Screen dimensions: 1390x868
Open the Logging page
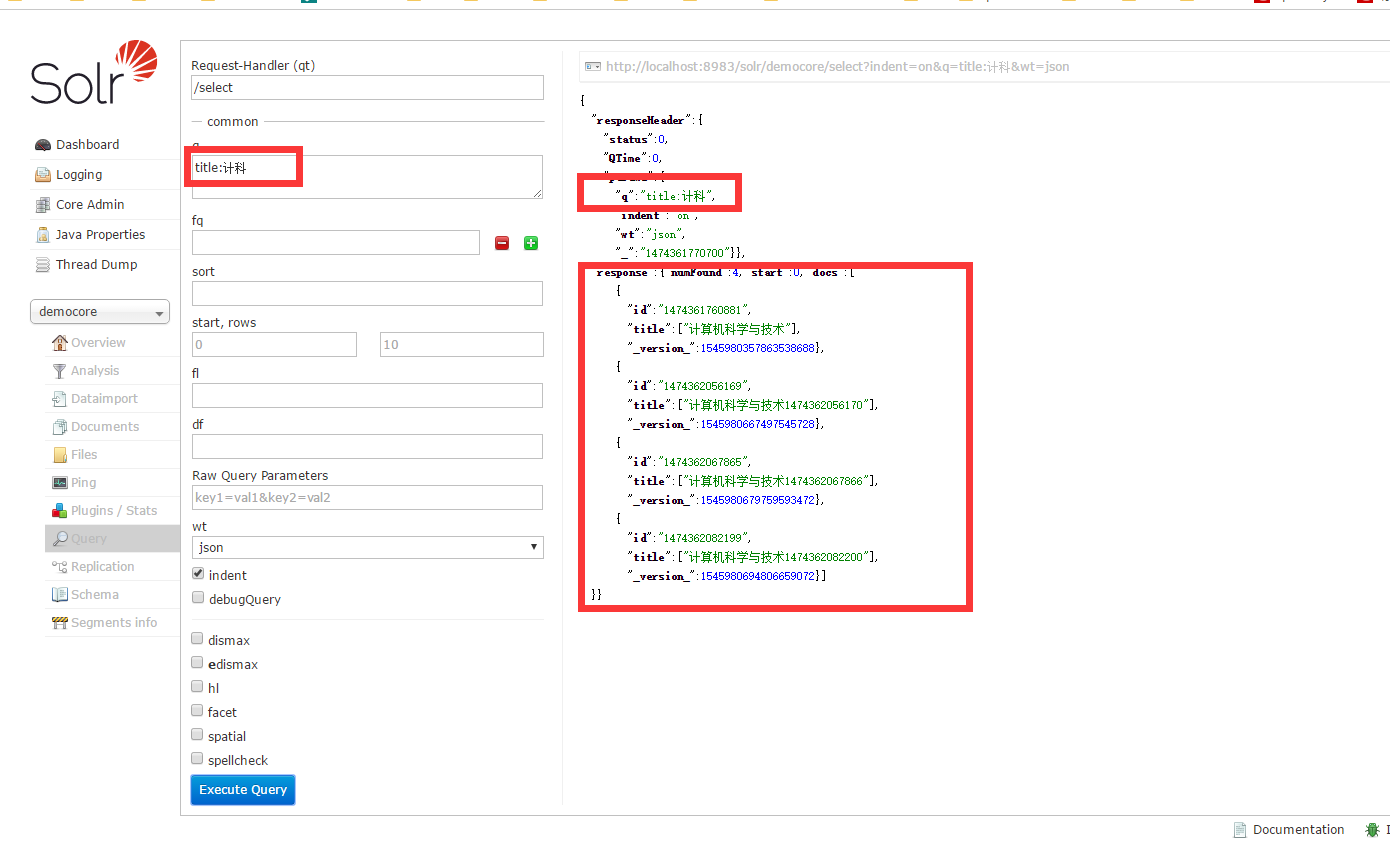click(79, 175)
